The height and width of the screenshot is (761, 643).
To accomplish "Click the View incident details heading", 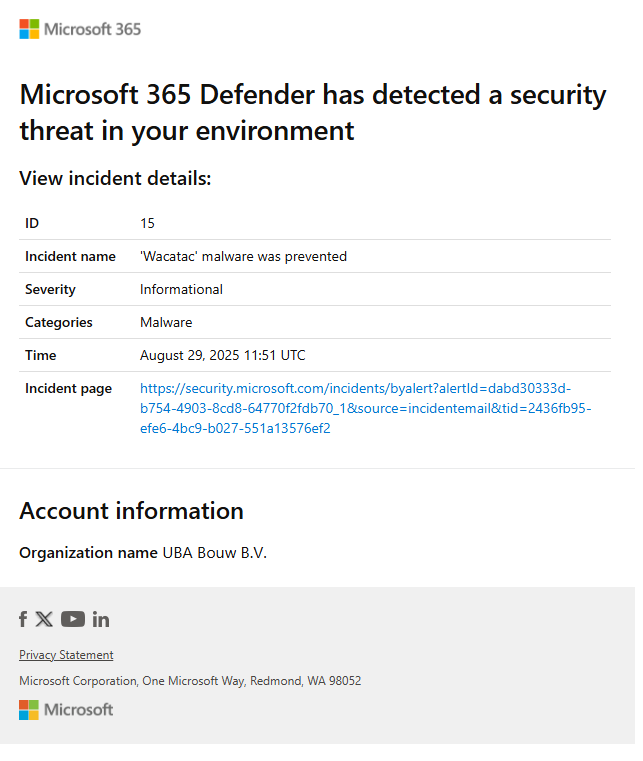I will click(x=115, y=179).
